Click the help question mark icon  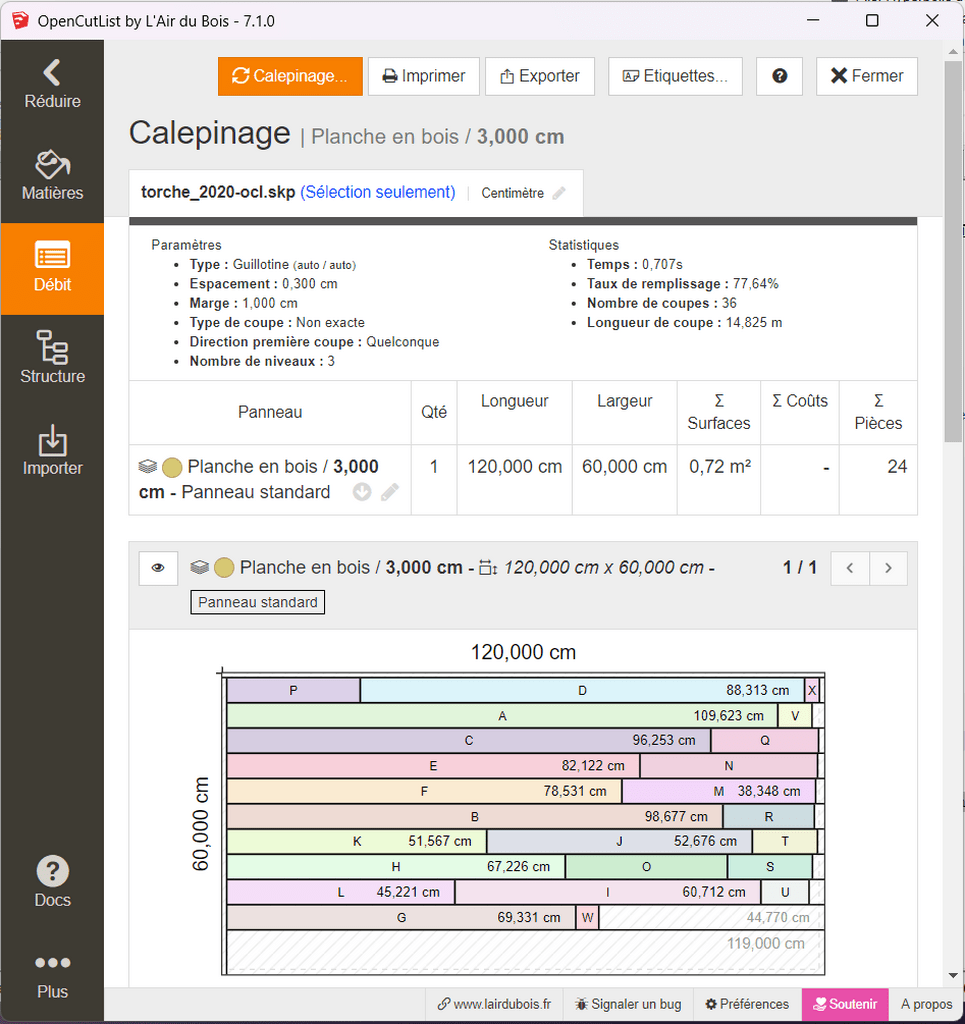coord(779,76)
